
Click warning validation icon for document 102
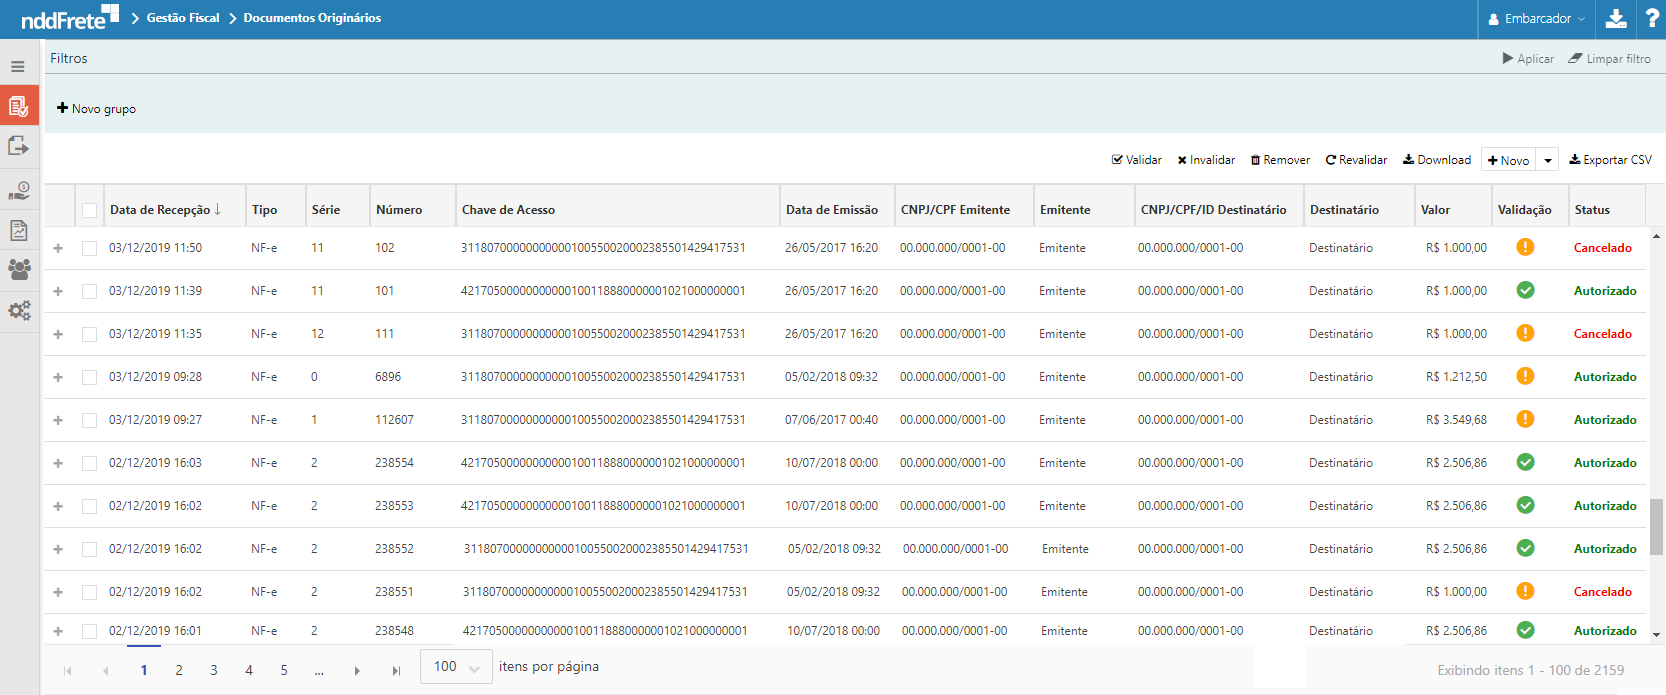tap(1525, 247)
